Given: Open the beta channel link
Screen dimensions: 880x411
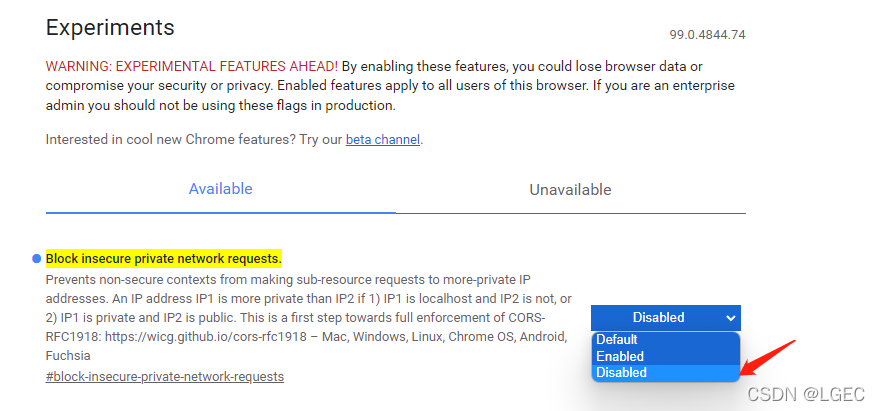Looking at the screenshot, I should pyautogui.click(x=383, y=139).
